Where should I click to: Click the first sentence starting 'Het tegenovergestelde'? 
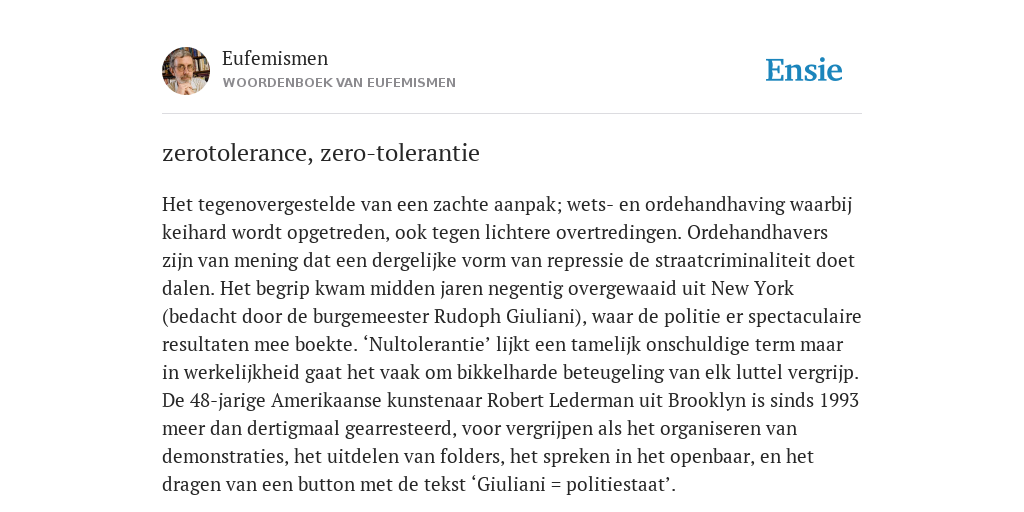pos(507,219)
